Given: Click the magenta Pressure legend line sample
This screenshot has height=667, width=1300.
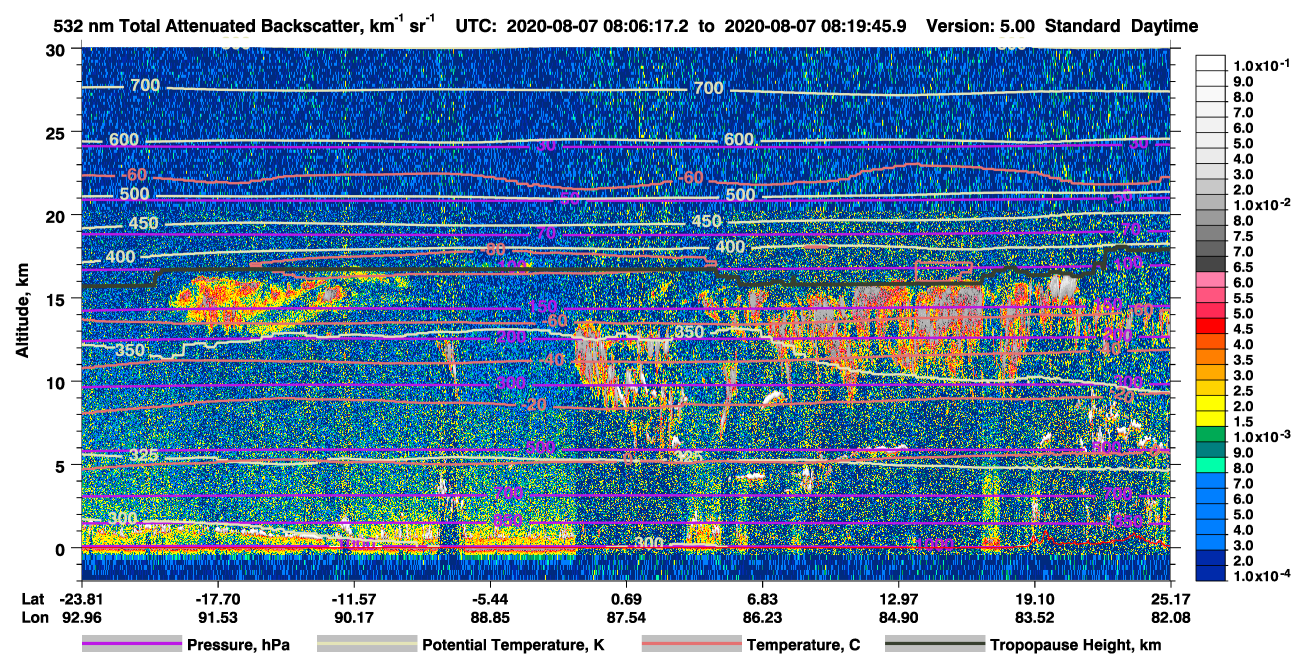Looking at the screenshot, I should click(132, 645).
